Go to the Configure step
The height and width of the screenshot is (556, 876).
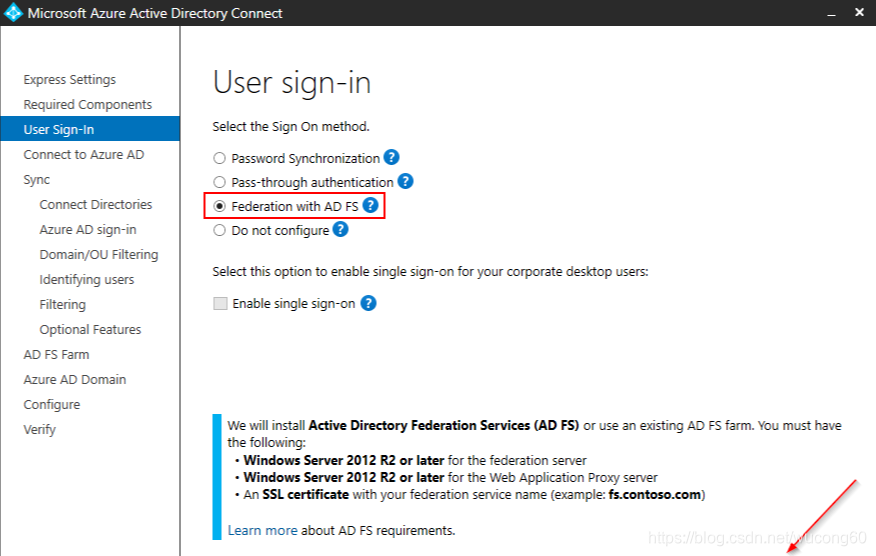click(x=52, y=405)
